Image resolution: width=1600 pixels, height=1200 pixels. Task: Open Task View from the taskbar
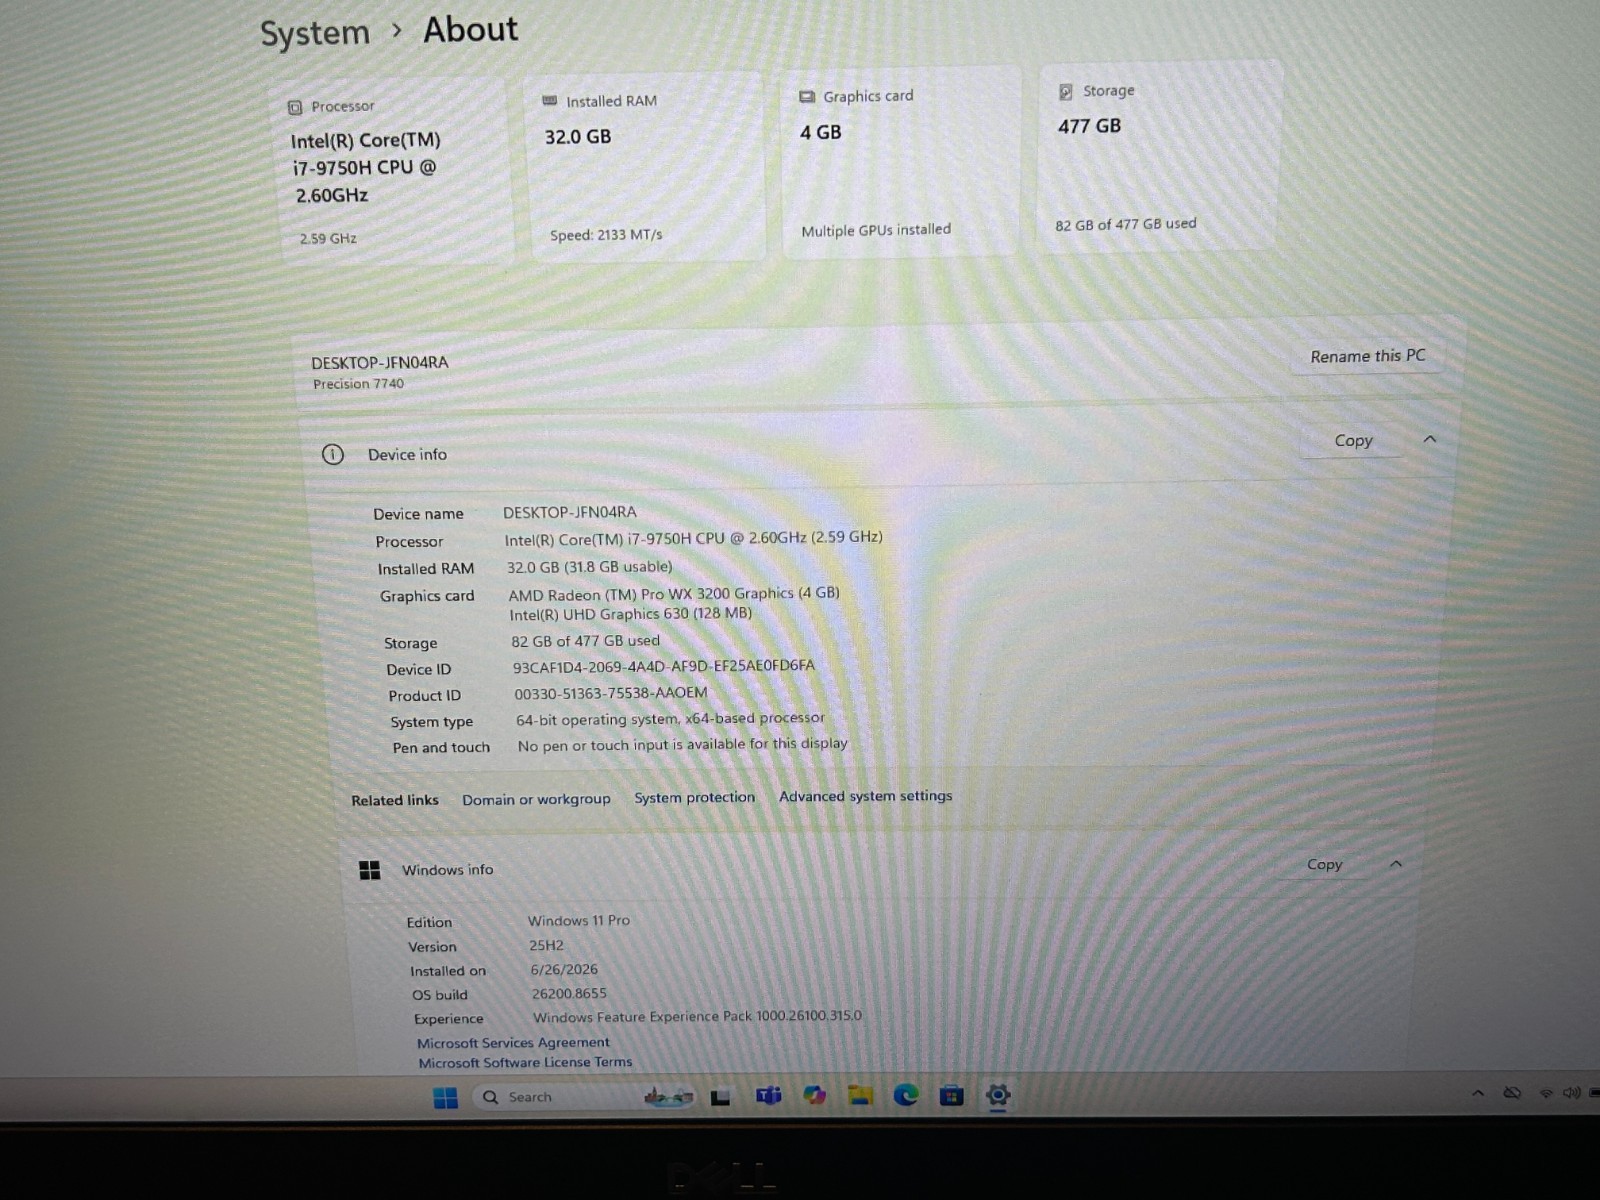[x=720, y=1097]
